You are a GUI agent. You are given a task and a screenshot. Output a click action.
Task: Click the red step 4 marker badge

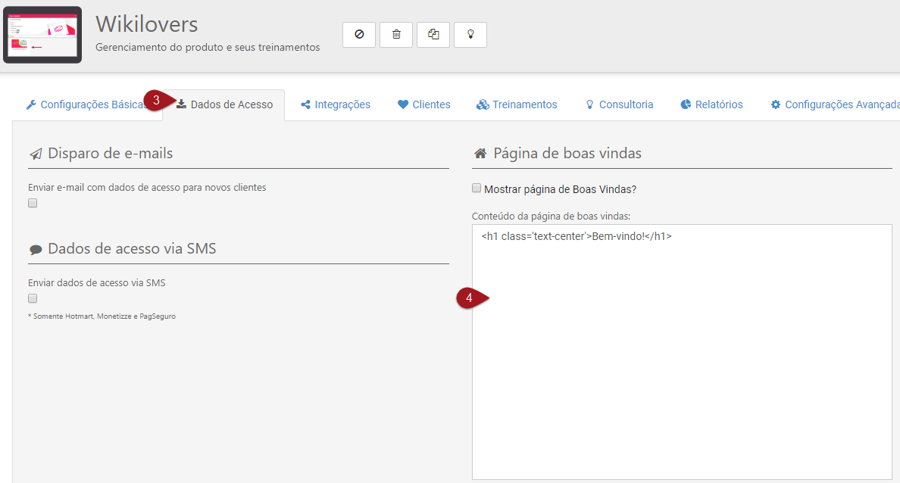471,299
